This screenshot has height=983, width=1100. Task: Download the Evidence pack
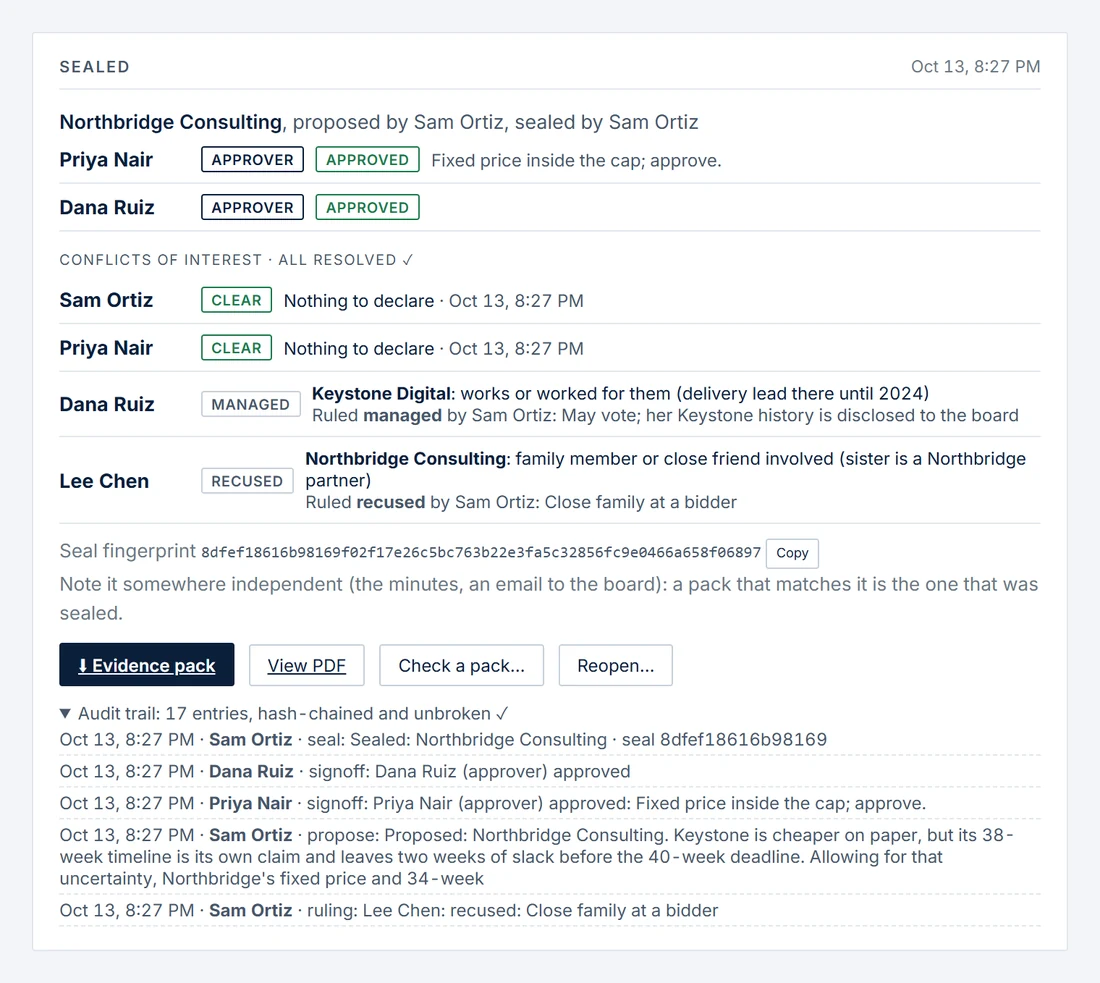[147, 664]
